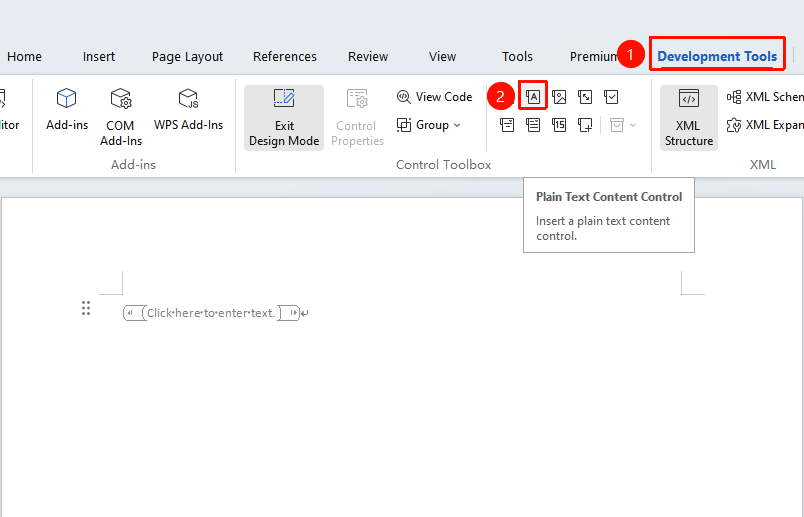
Task: Click the paragraph drag handle beside the text
Action: [x=86, y=308]
